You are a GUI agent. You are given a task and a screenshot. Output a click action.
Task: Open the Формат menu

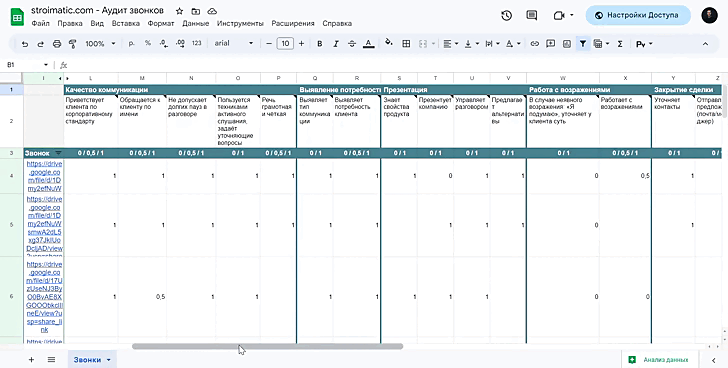point(161,23)
